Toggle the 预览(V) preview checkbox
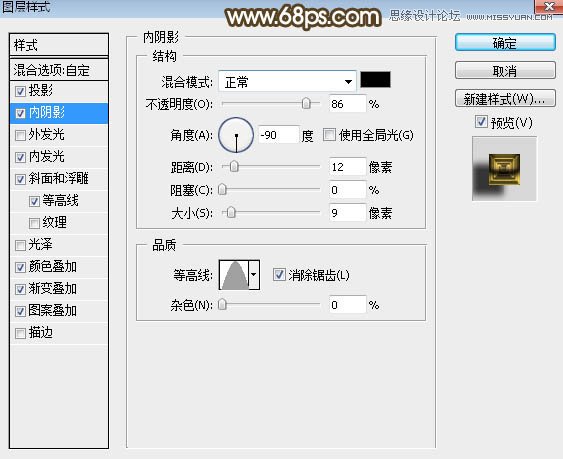 click(x=481, y=122)
